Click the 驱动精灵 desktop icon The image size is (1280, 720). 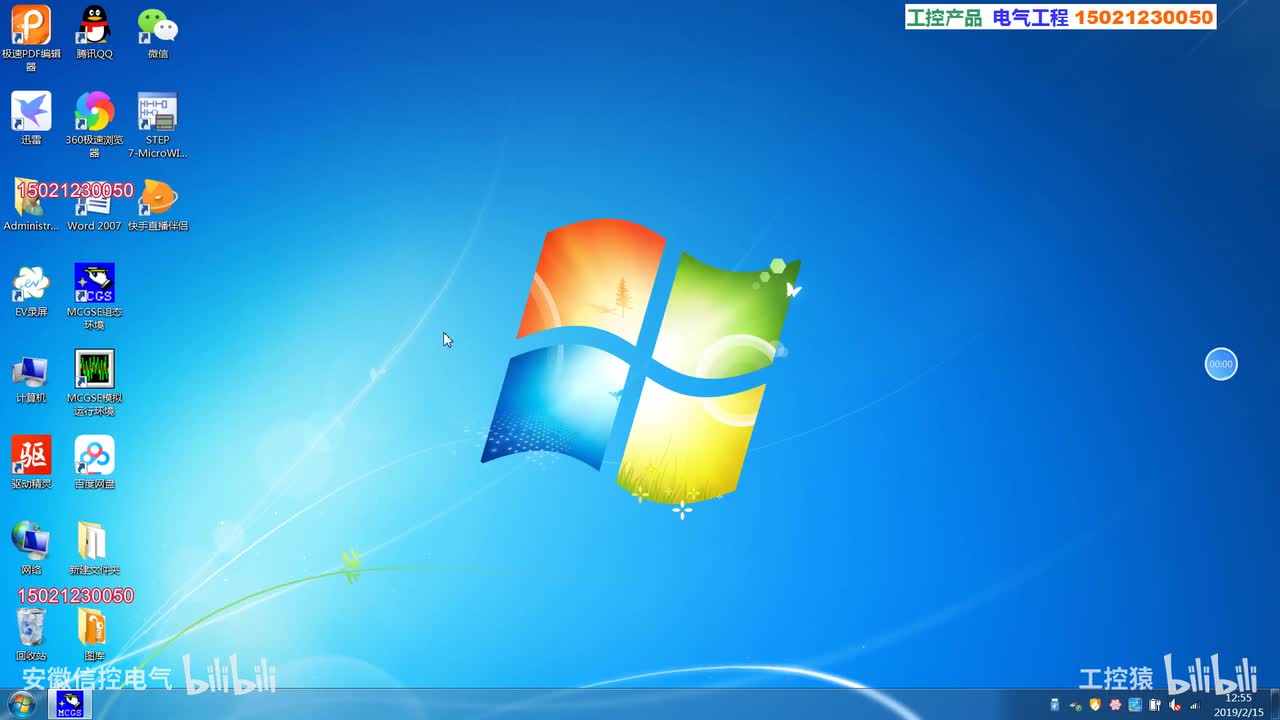[x=31, y=462]
